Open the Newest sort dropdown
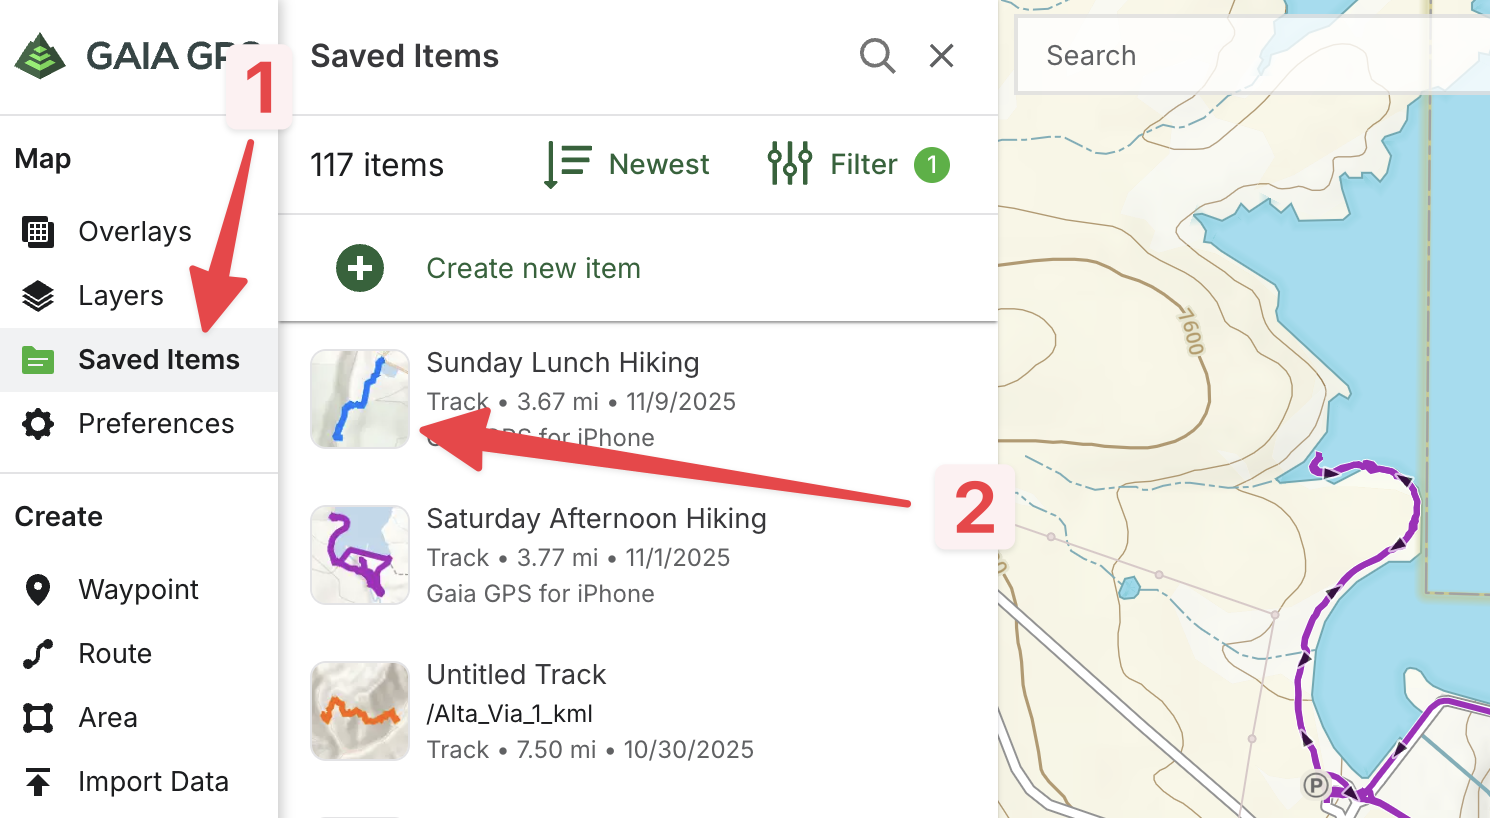1490x818 pixels. point(627,165)
